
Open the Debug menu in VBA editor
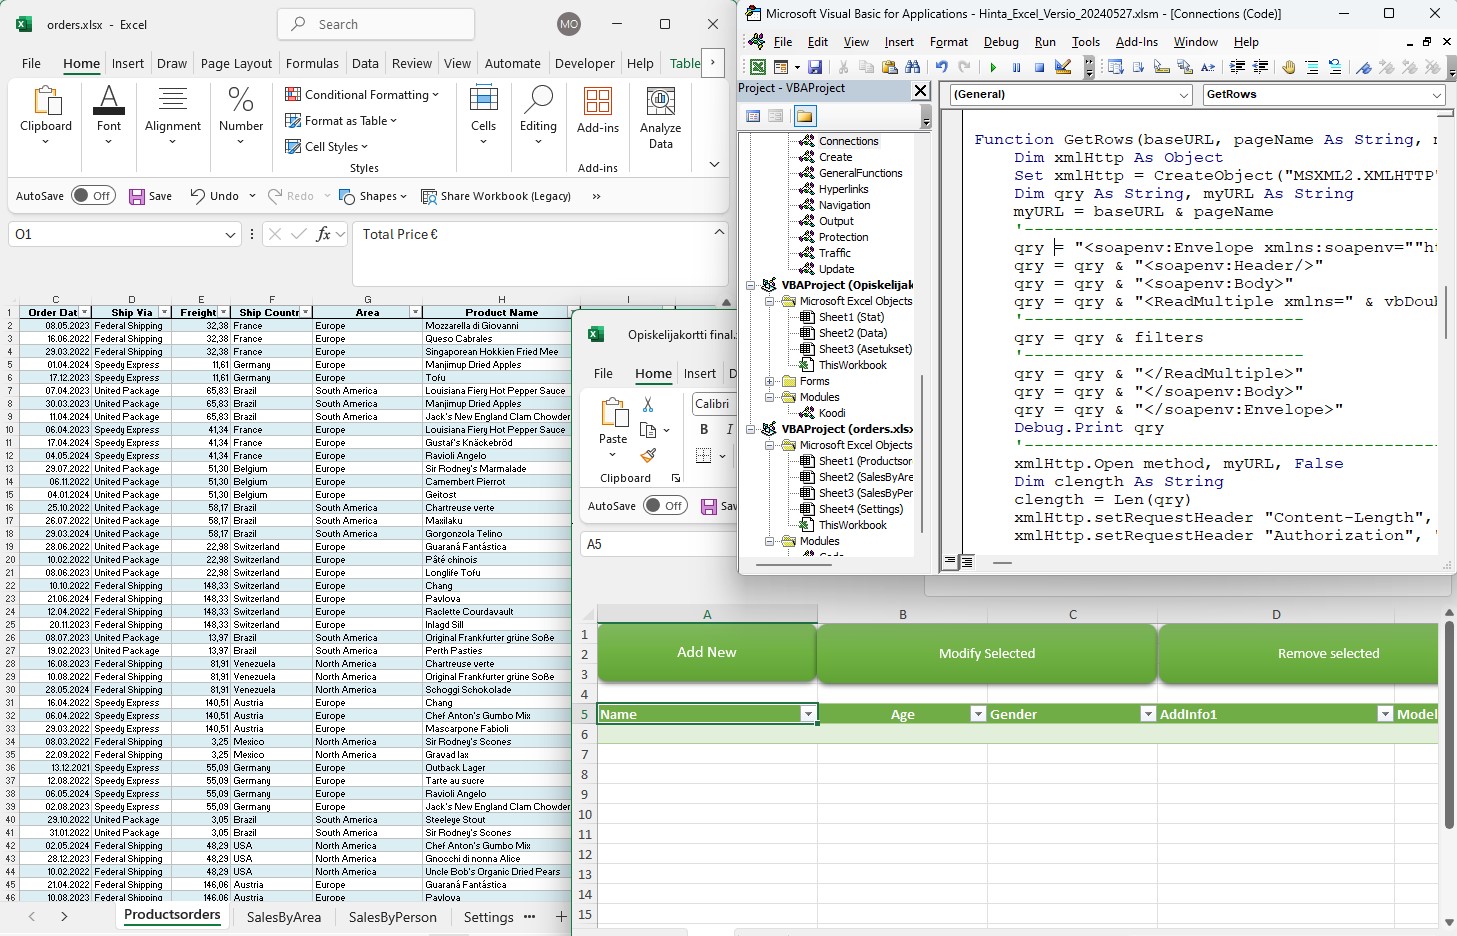pyautogui.click(x=1000, y=42)
